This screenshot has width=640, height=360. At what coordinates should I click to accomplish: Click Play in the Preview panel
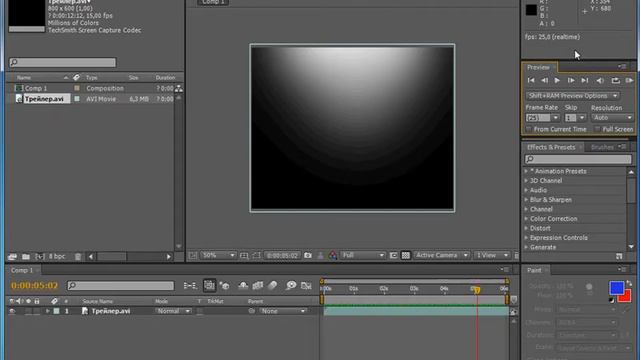pos(557,80)
